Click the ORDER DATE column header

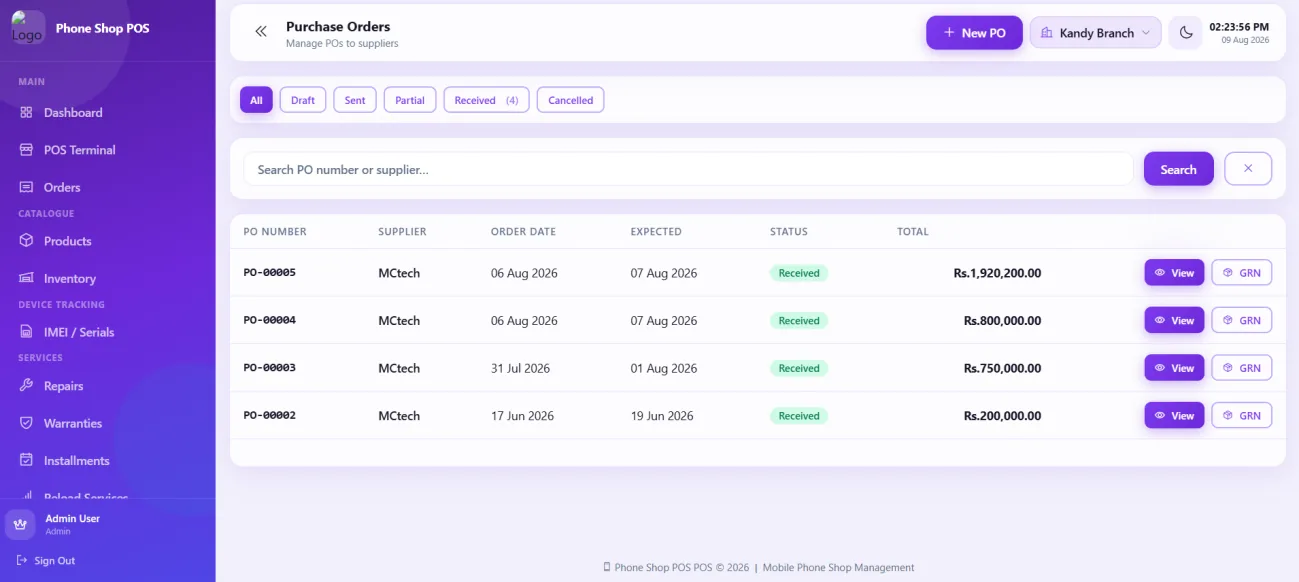click(x=523, y=232)
